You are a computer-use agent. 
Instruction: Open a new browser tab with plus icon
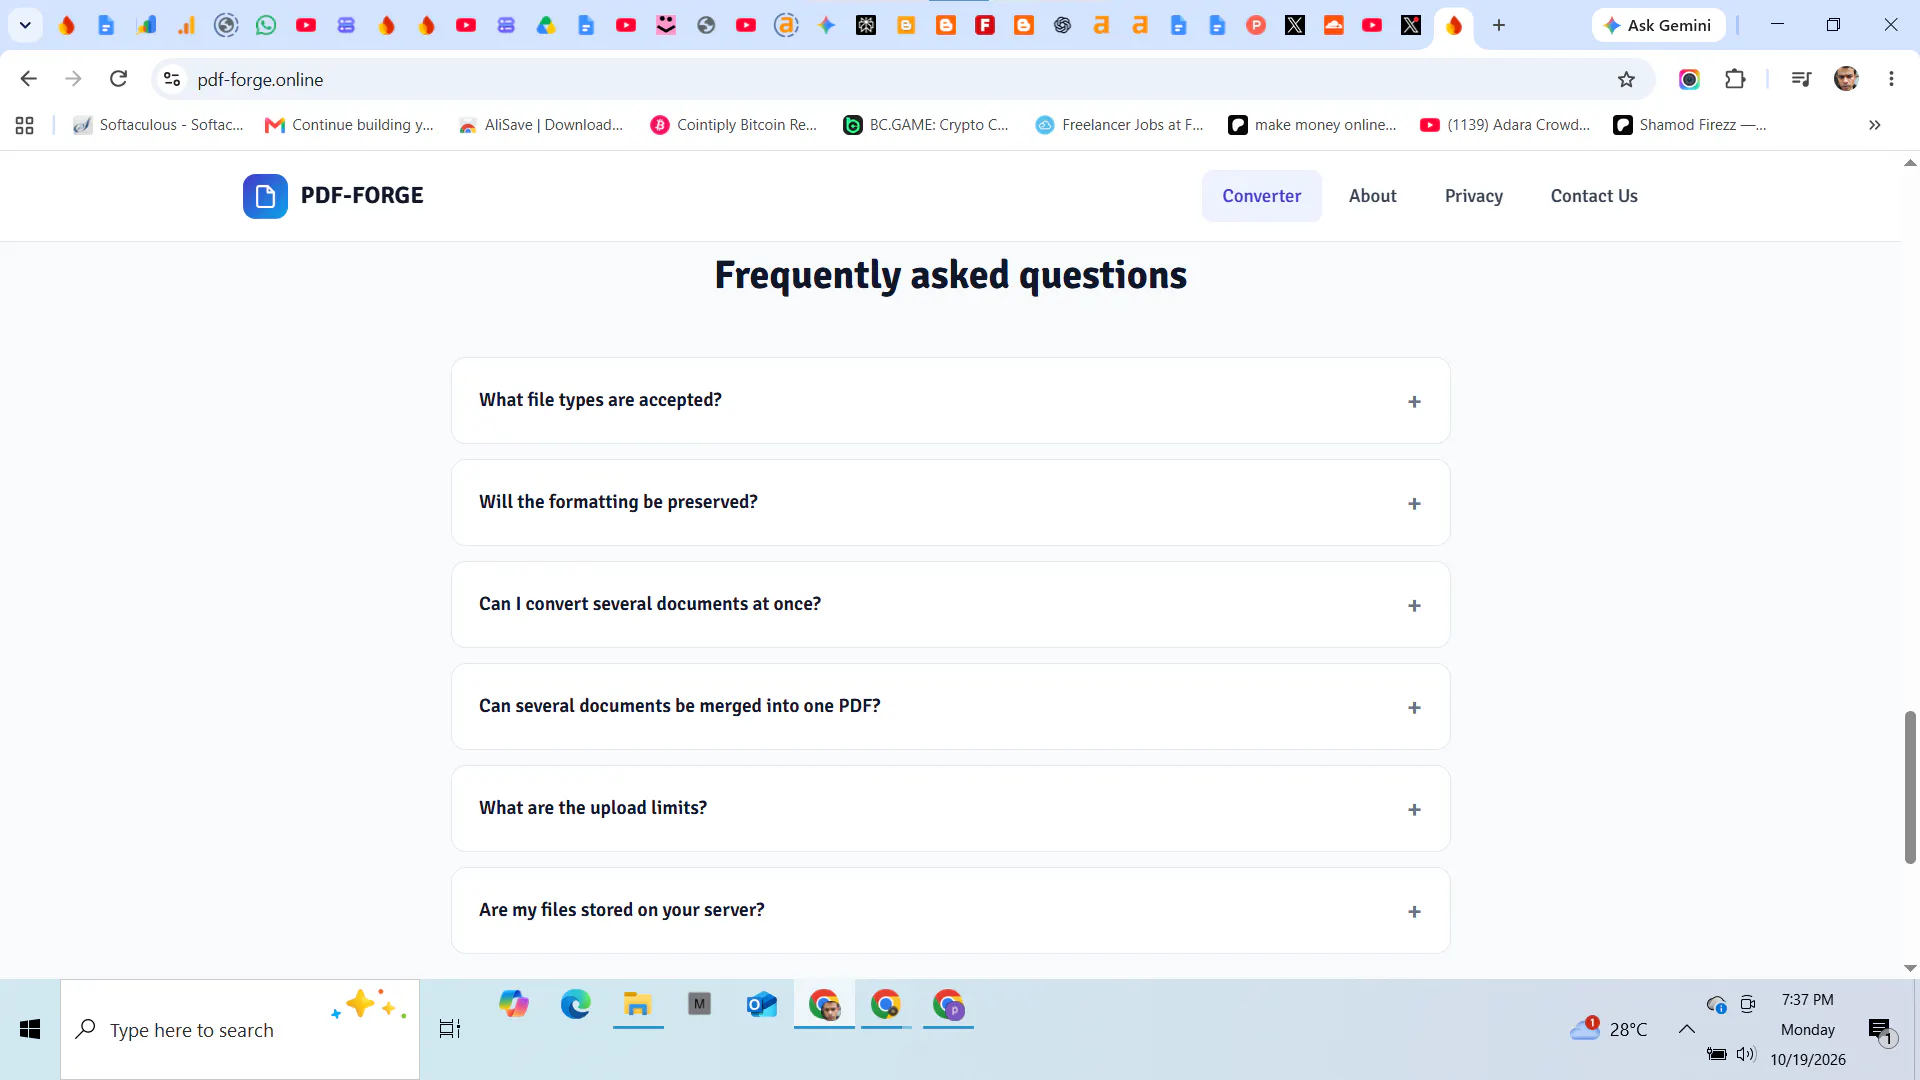[x=1499, y=25]
